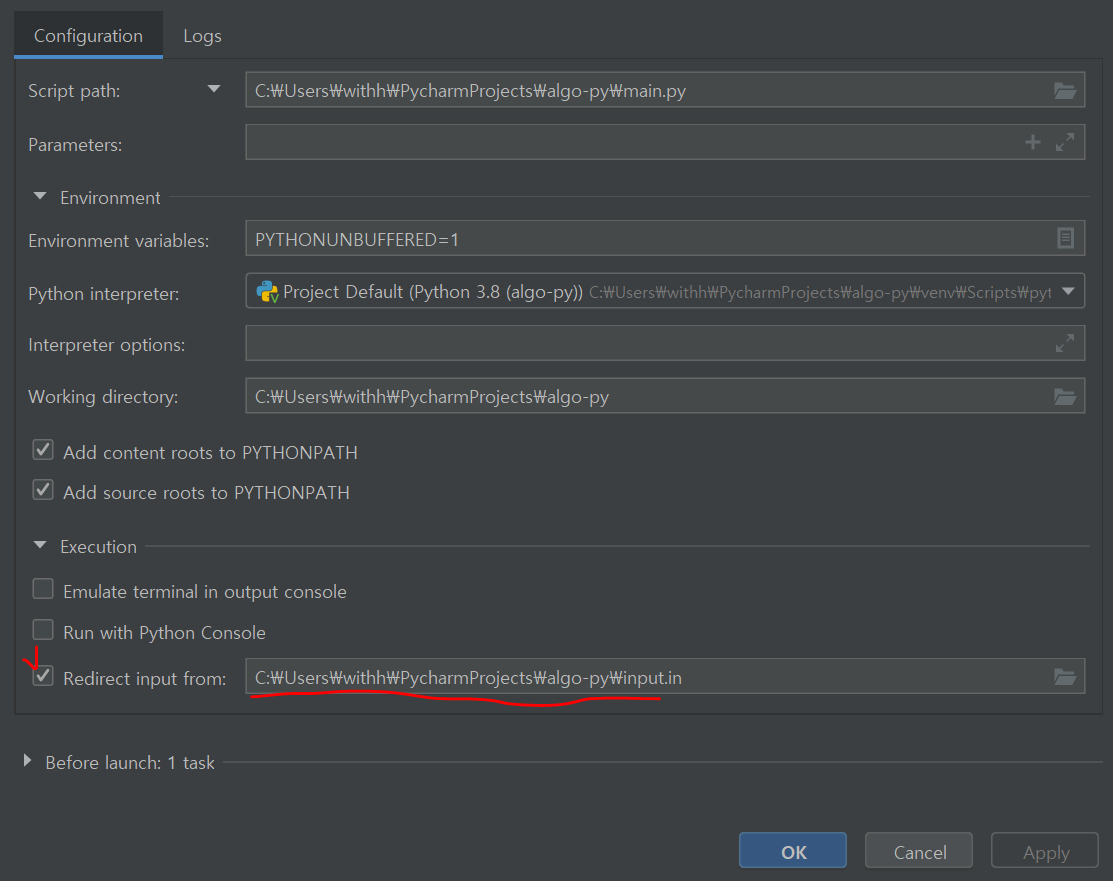This screenshot has height=881, width=1113.
Task: Open Script path type dropdown arrow
Action: (214, 89)
